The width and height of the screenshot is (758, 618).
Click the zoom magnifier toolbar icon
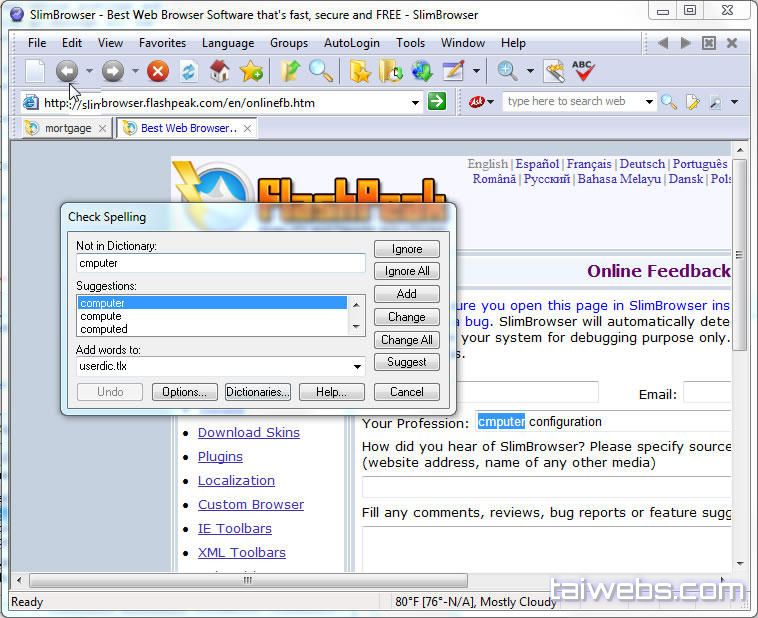(x=507, y=71)
